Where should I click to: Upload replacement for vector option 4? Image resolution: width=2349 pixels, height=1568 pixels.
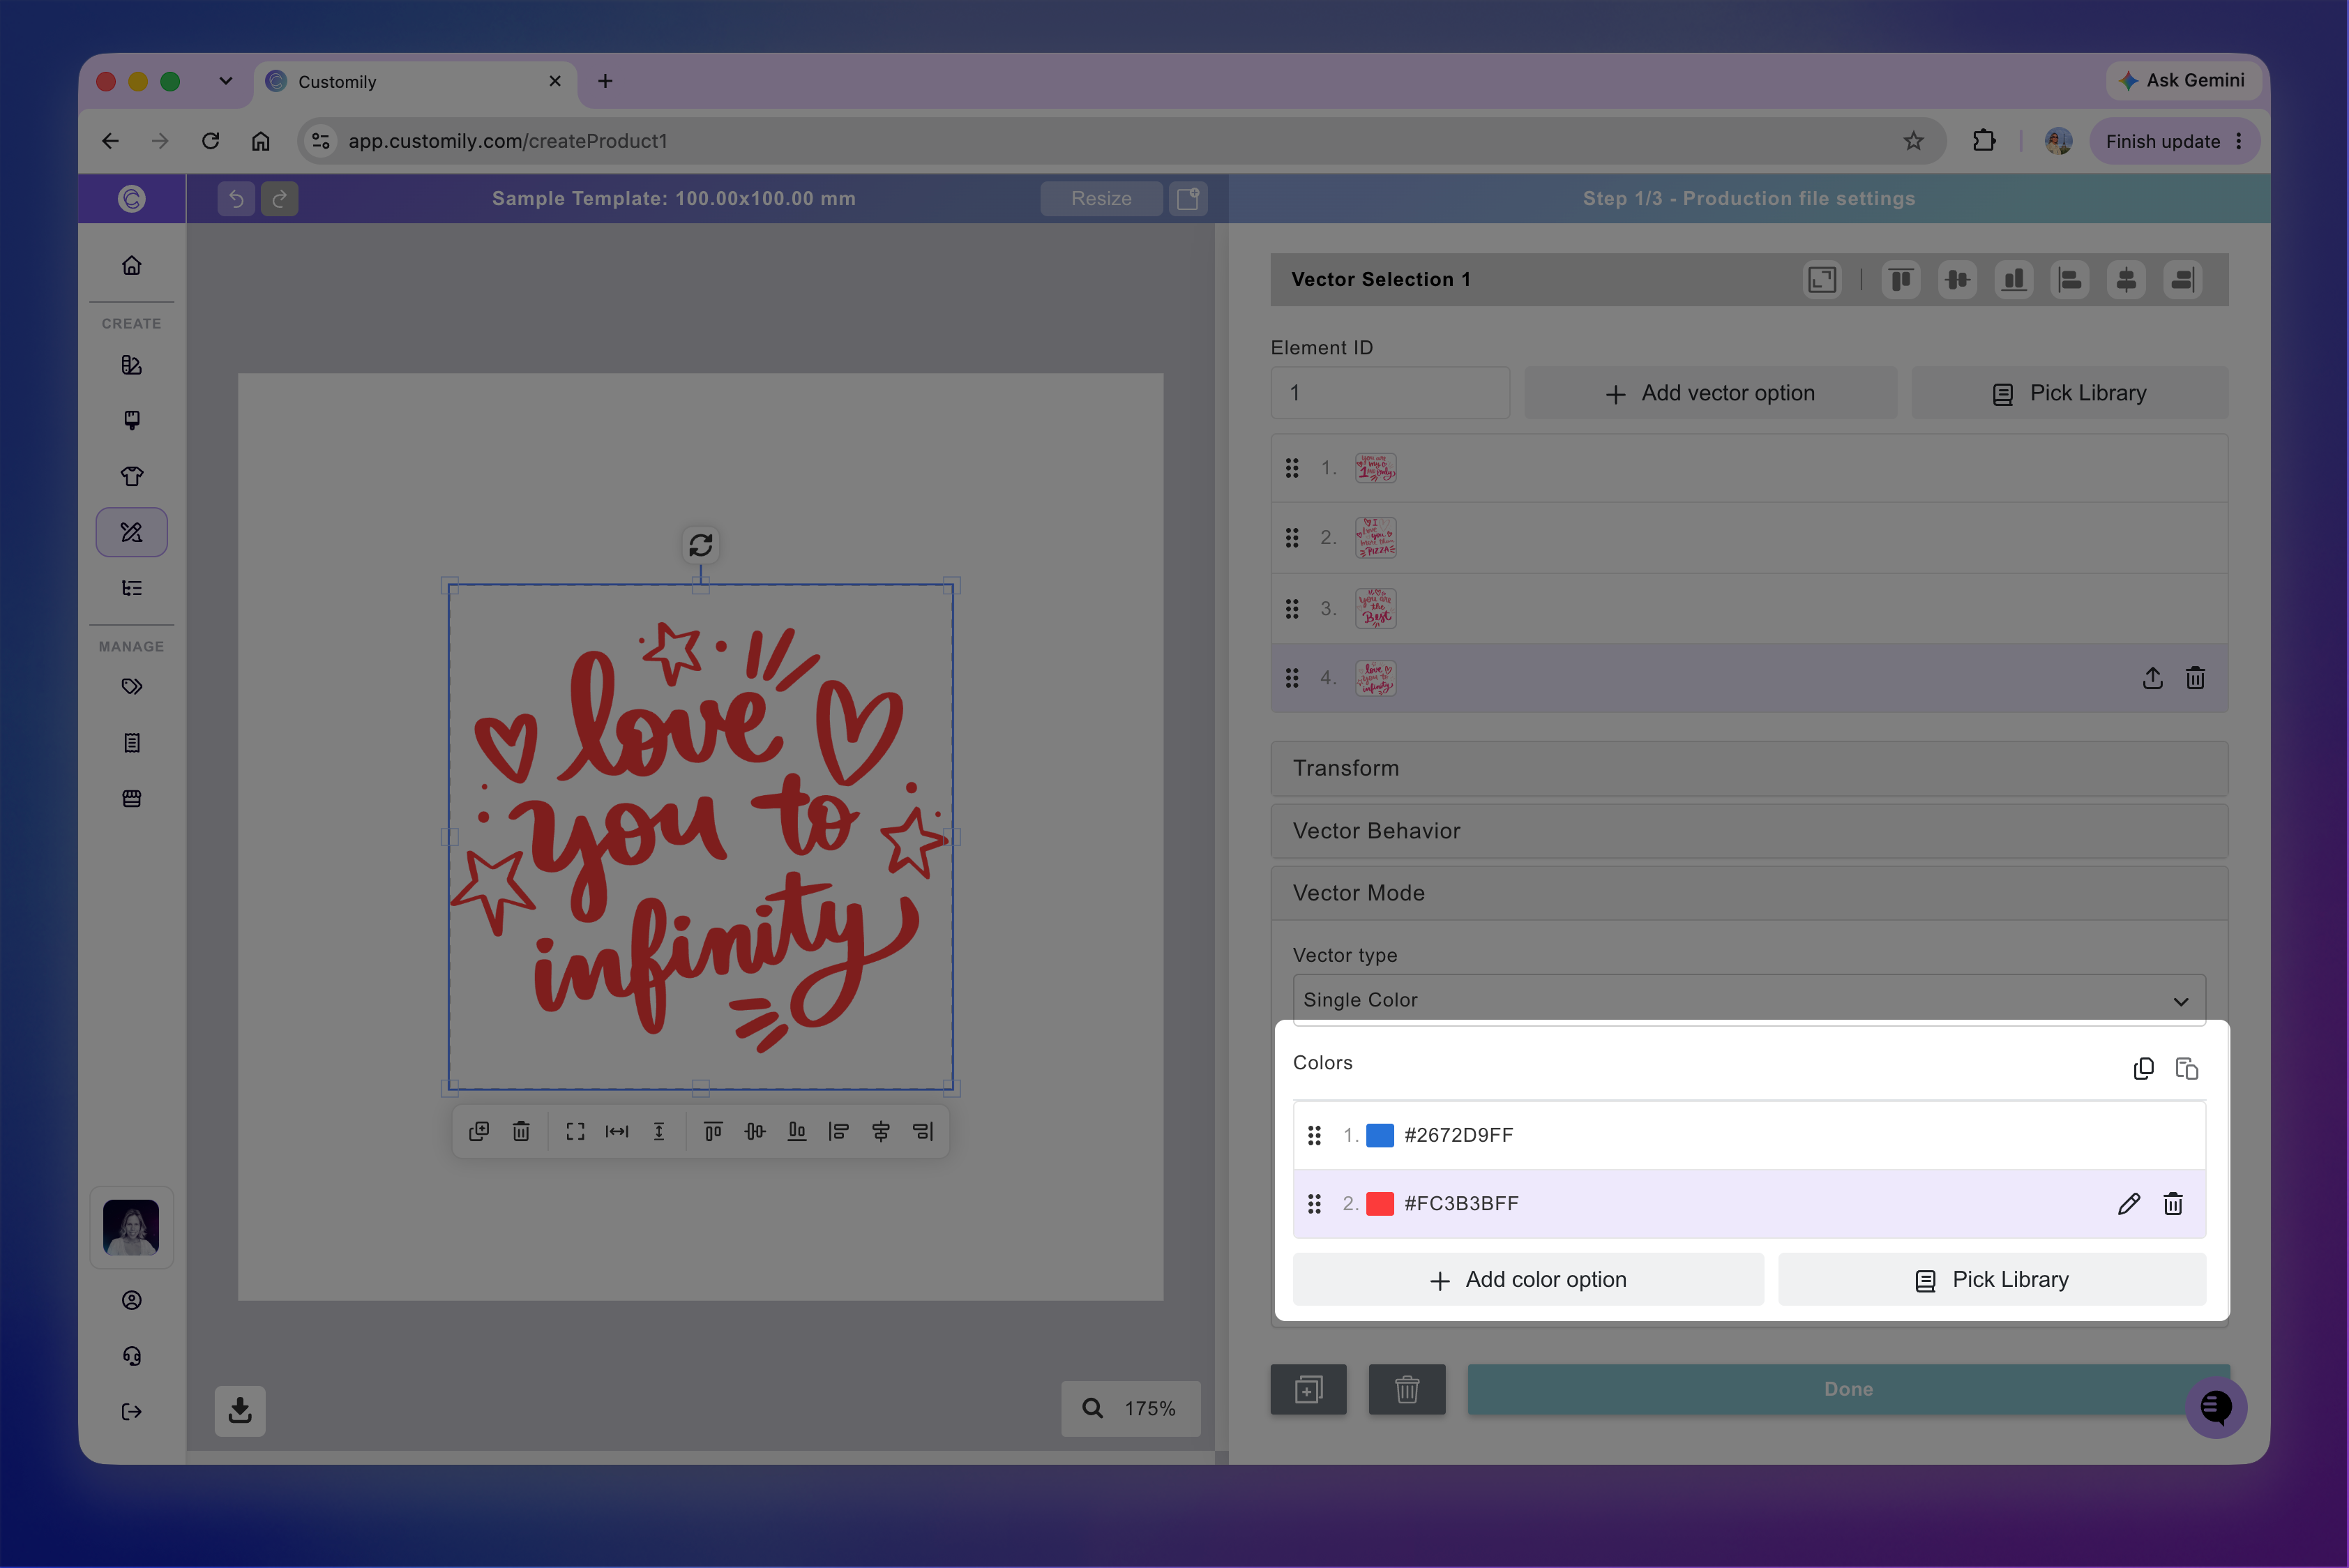pyautogui.click(x=2152, y=678)
